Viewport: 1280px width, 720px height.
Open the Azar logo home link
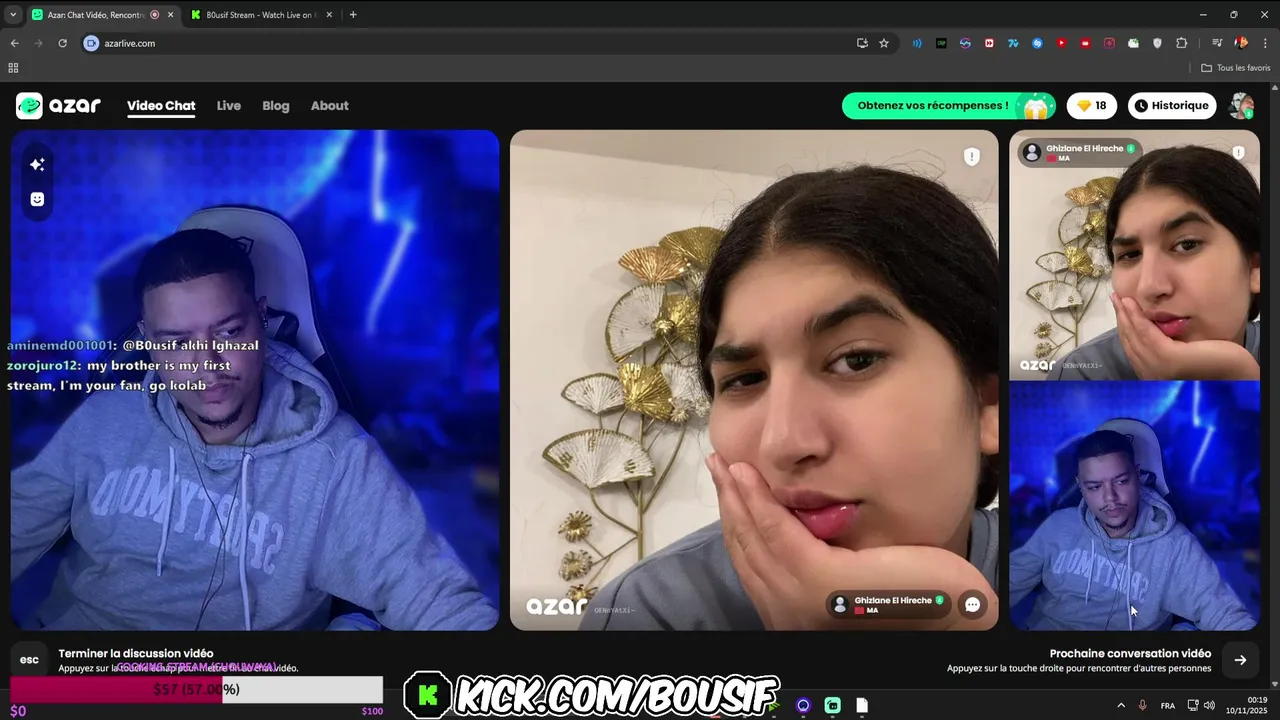coord(58,105)
